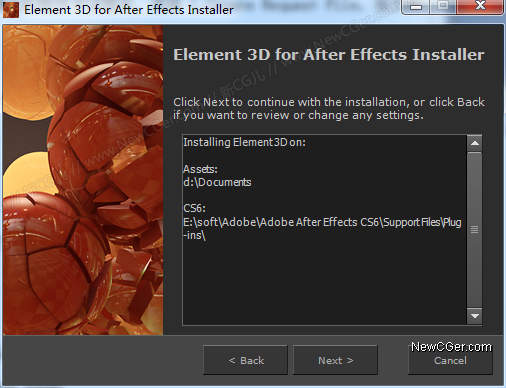The image size is (506, 388).
Task: Select the d:\Documents assets path
Action: [217, 182]
